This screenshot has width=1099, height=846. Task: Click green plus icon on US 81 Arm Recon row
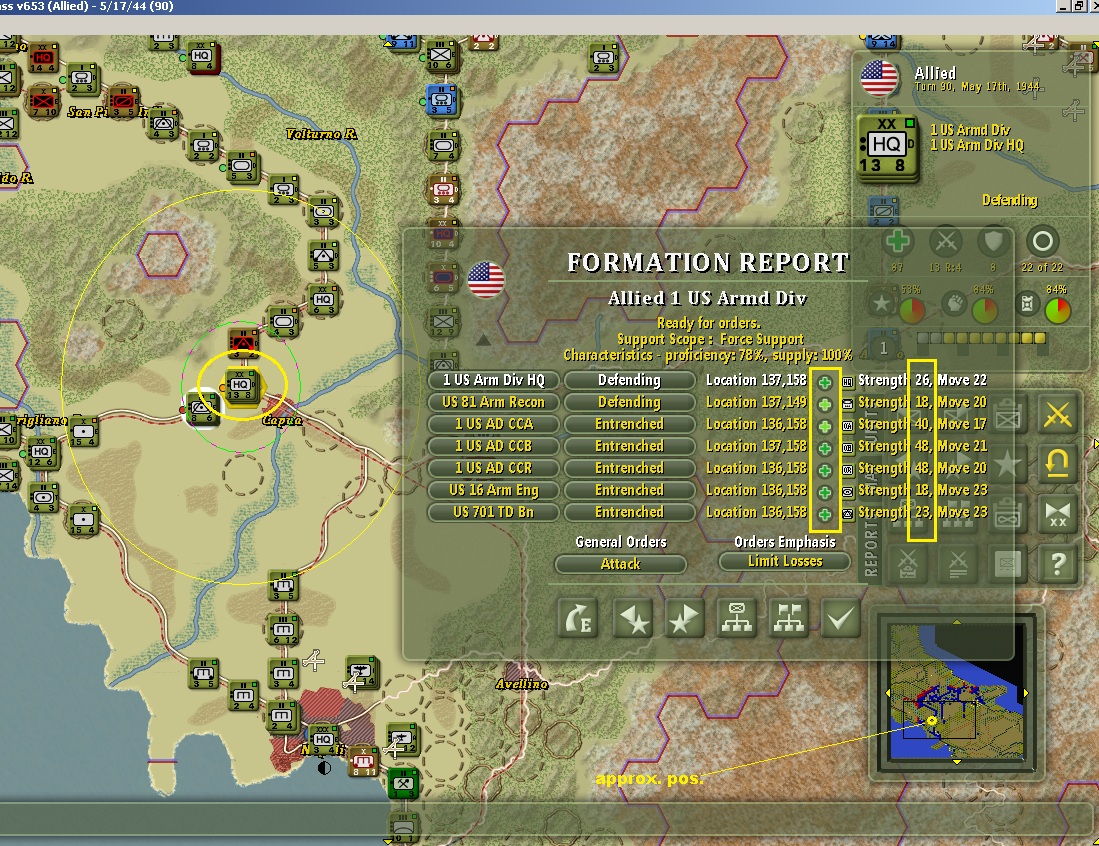click(825, 404)
